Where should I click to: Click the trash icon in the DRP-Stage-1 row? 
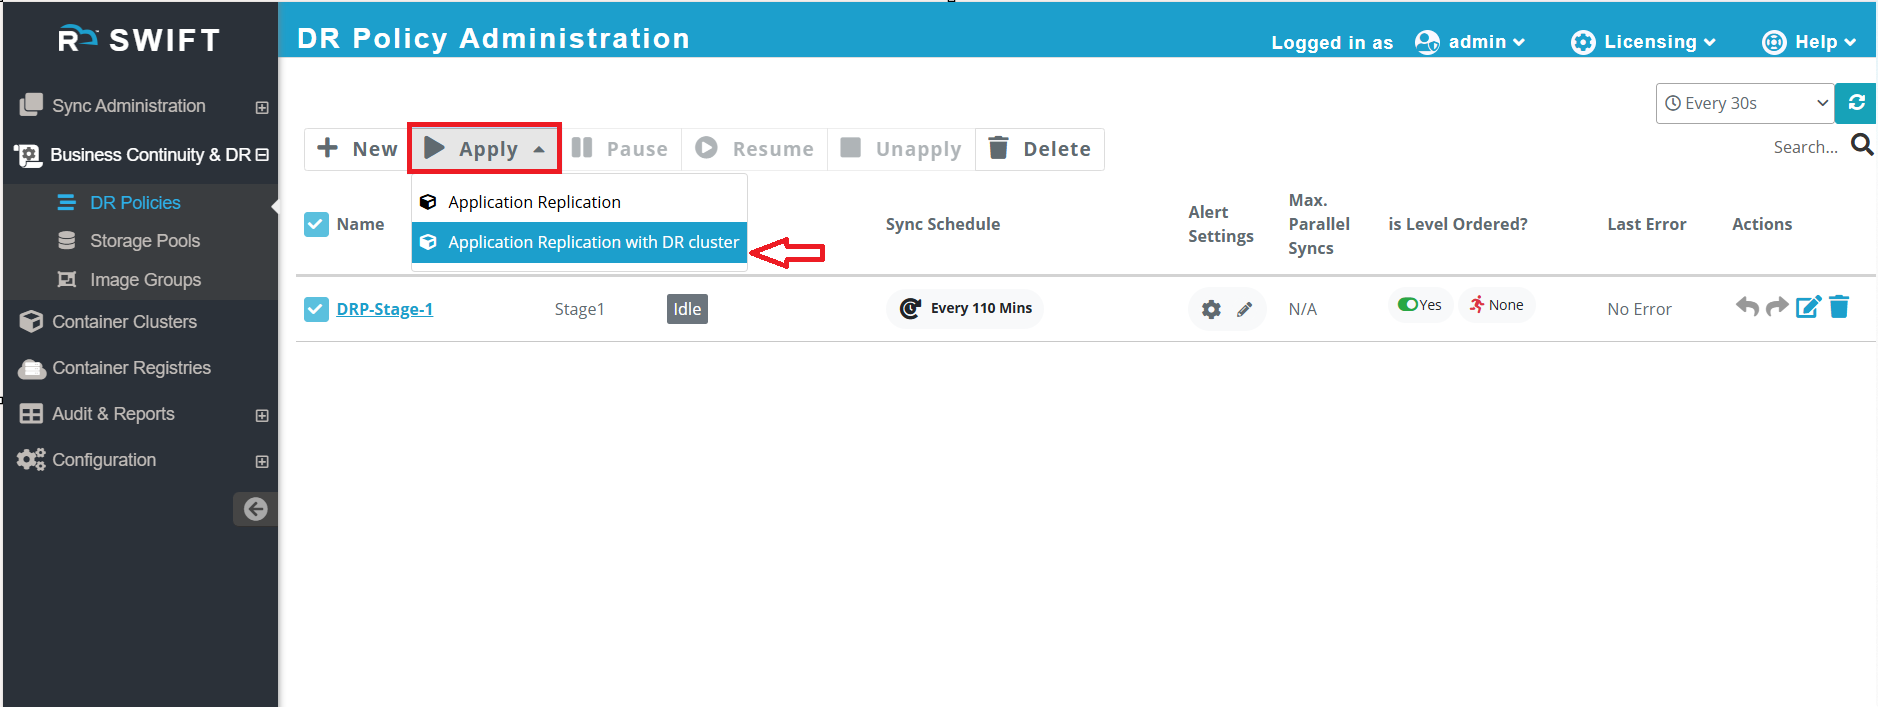1839,306
